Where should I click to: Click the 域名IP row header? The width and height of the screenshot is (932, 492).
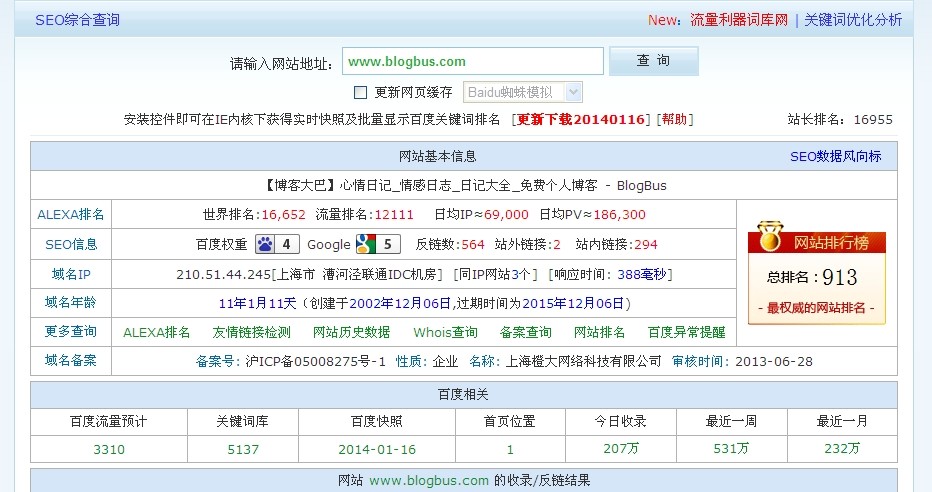tap(71, 274)
